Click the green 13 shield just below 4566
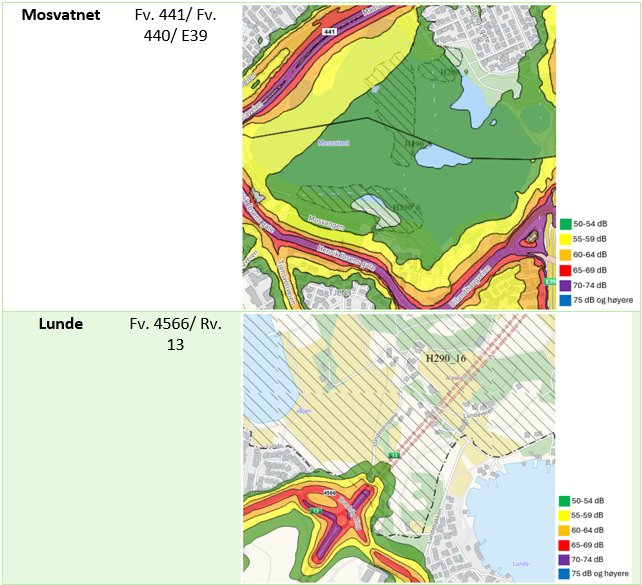This screenshot has height=585, width=642. (x=317, y=510)
